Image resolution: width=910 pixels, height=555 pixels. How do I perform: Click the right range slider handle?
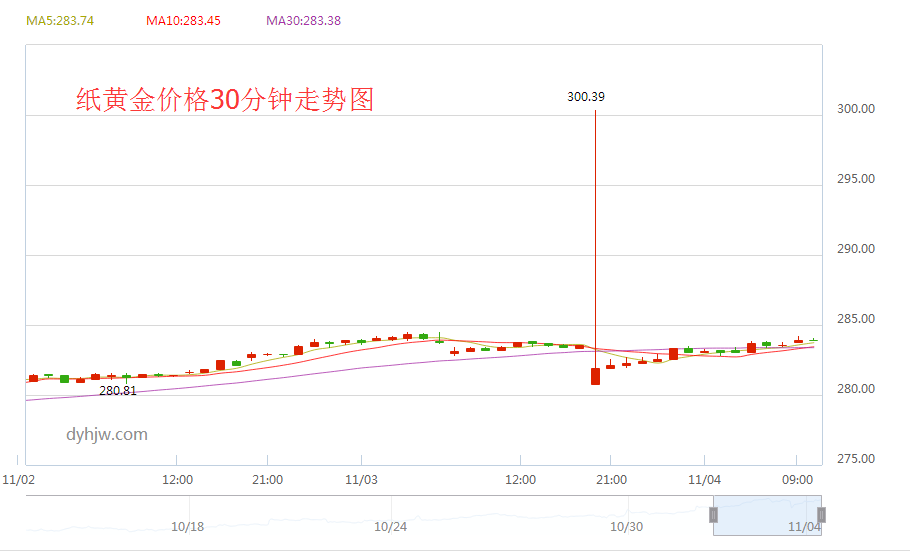click(821, 515)
